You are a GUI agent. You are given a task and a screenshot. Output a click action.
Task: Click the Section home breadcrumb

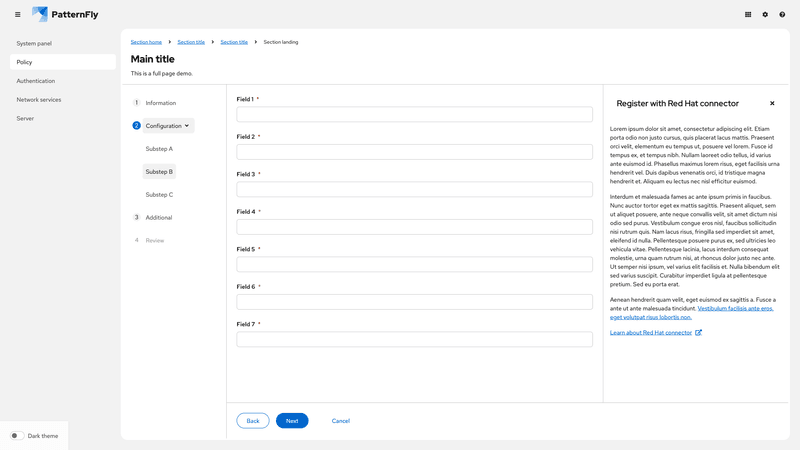146,42
